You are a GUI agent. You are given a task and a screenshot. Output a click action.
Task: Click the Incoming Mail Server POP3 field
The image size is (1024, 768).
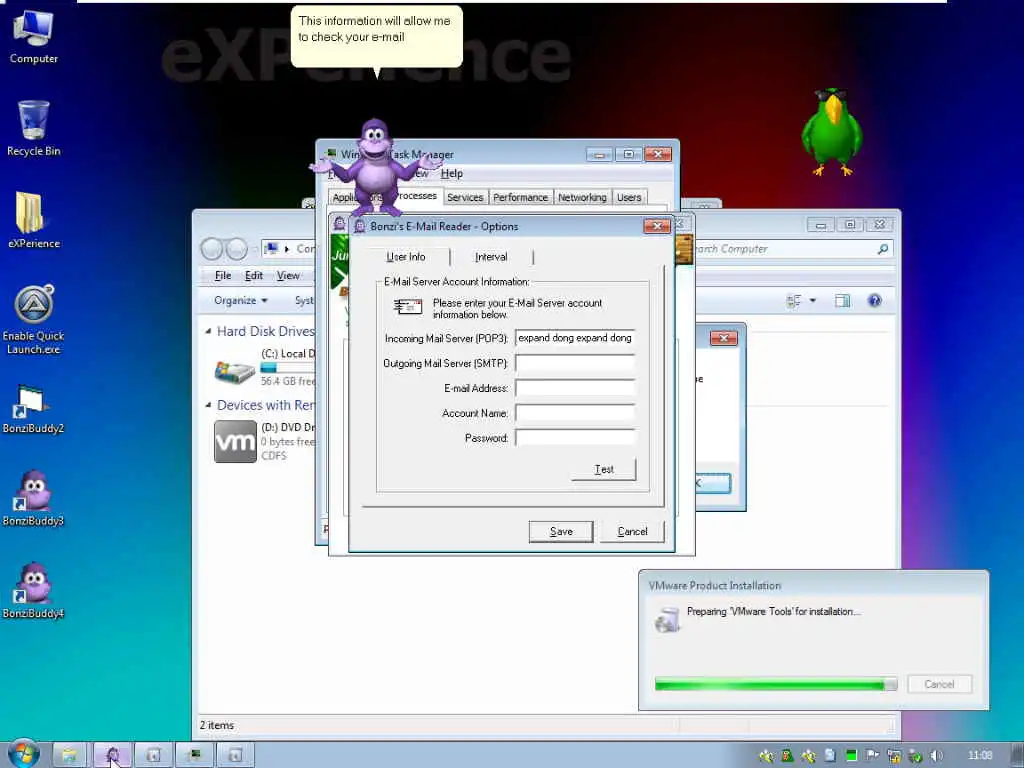(x=575, y=338)
